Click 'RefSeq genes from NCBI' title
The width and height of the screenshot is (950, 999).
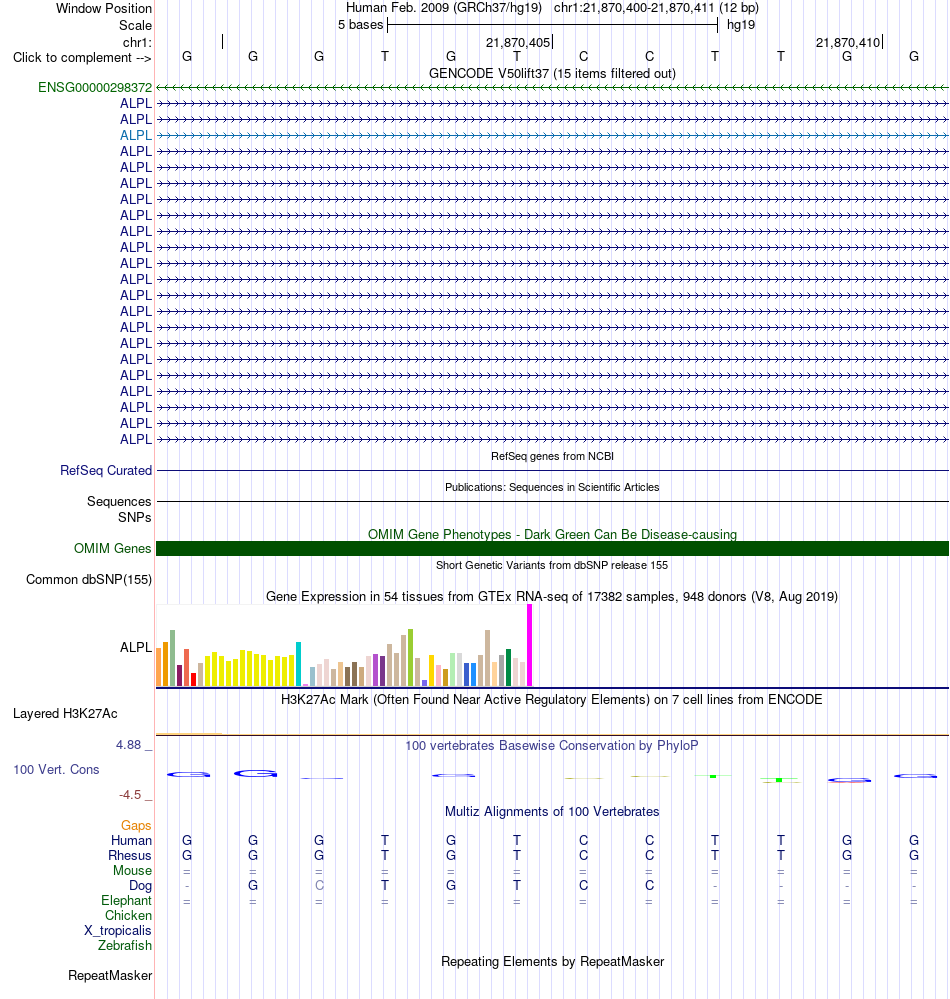click(552, 456)
